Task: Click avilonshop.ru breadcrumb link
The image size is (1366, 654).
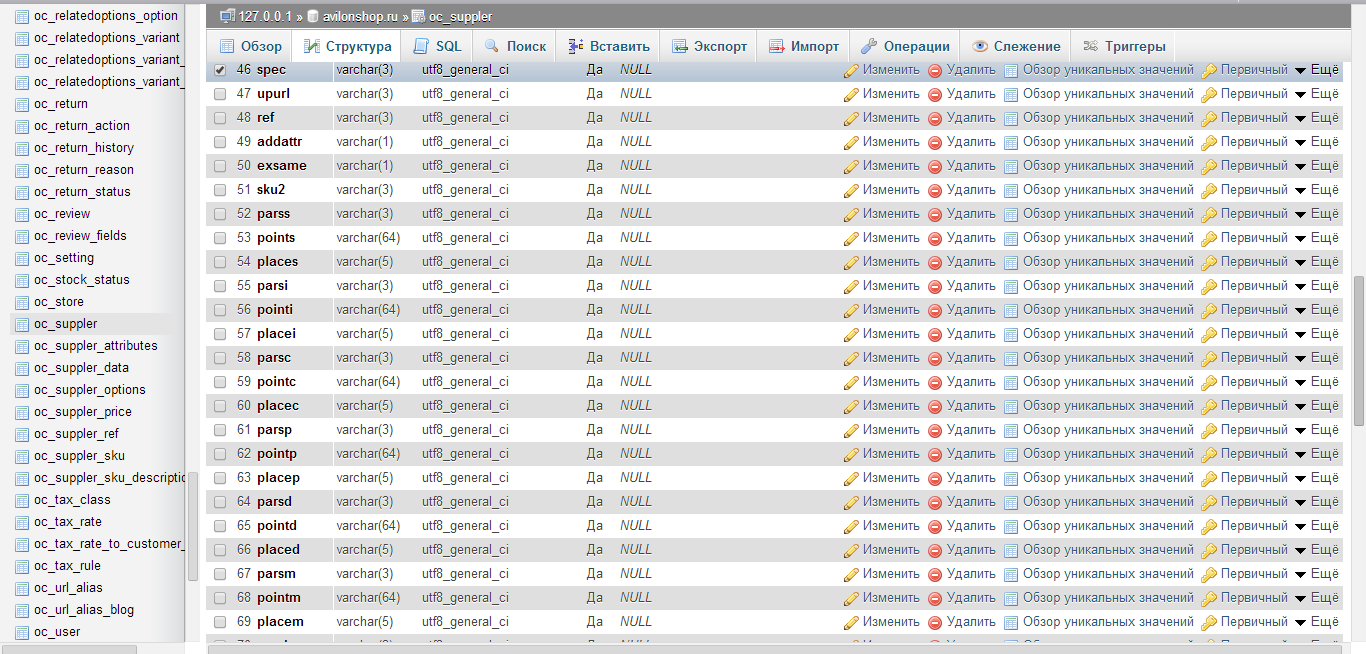Action: click(360, 16)
